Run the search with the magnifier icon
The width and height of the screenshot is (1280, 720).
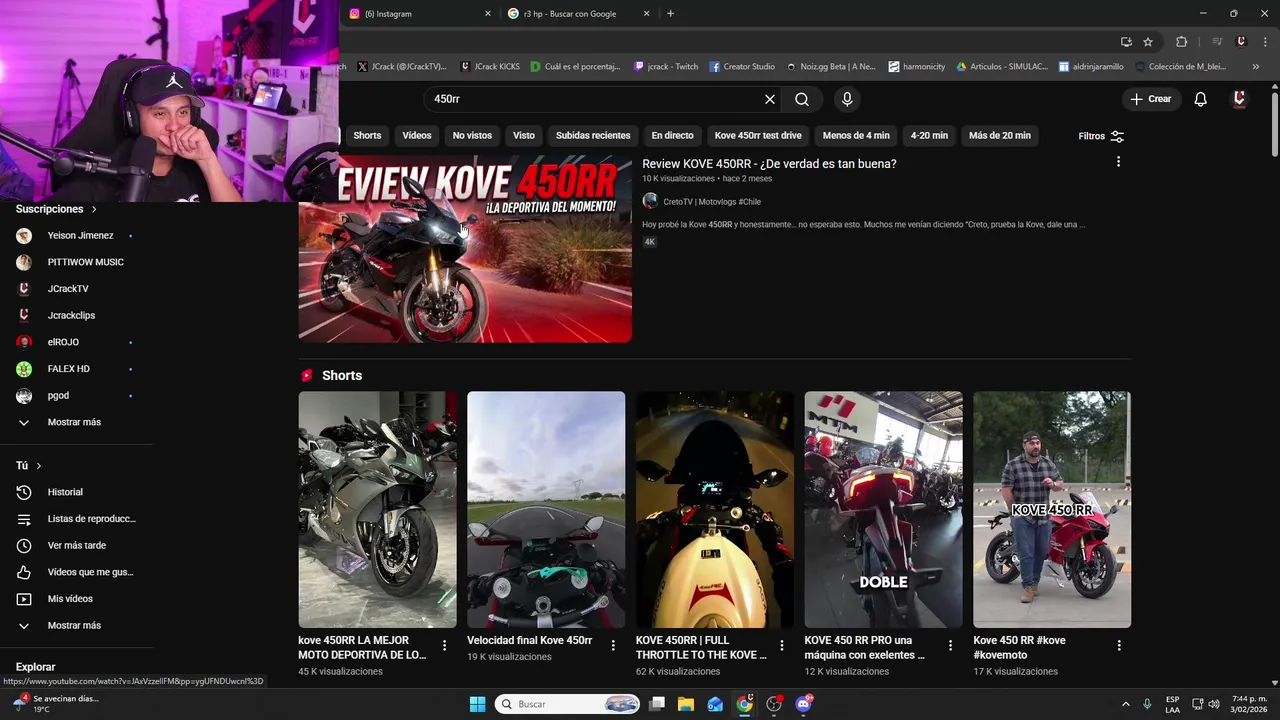802,99
